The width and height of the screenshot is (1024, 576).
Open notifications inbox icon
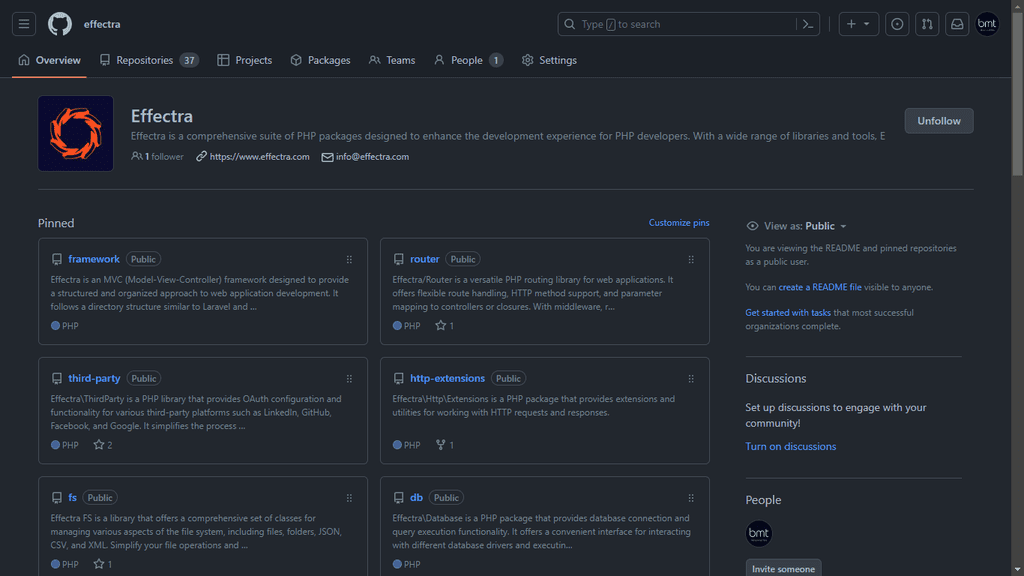(957, 24)
